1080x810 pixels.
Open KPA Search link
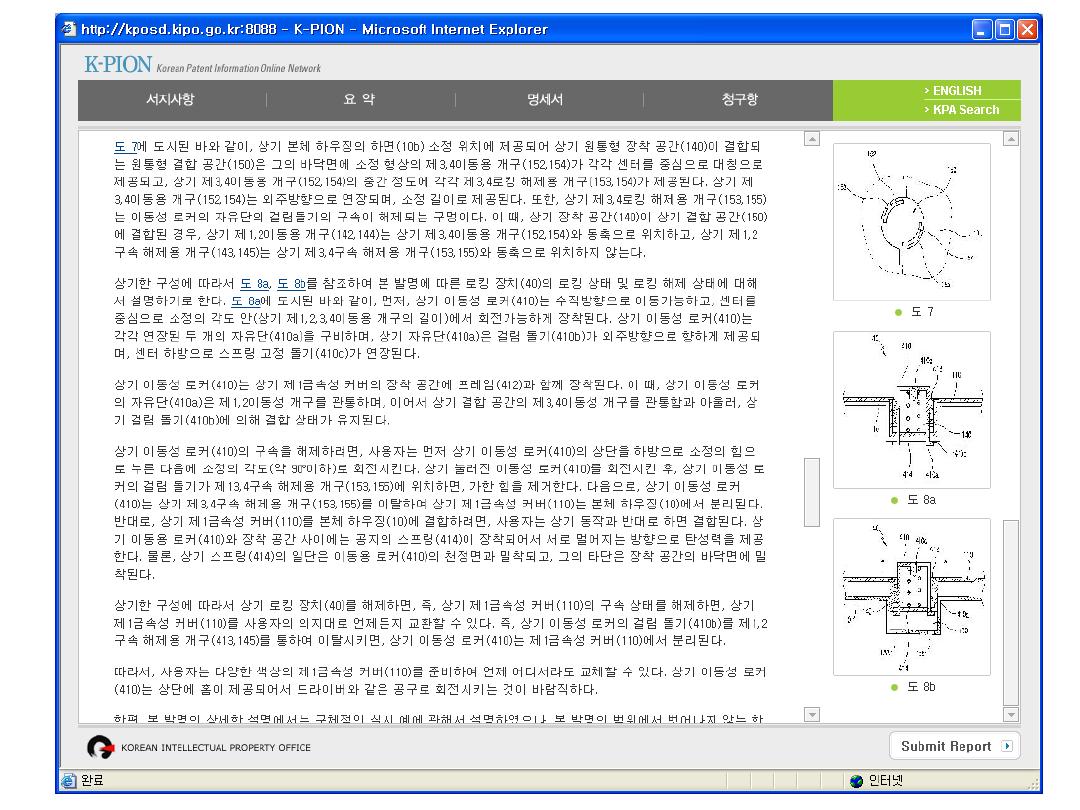point(966,110)
